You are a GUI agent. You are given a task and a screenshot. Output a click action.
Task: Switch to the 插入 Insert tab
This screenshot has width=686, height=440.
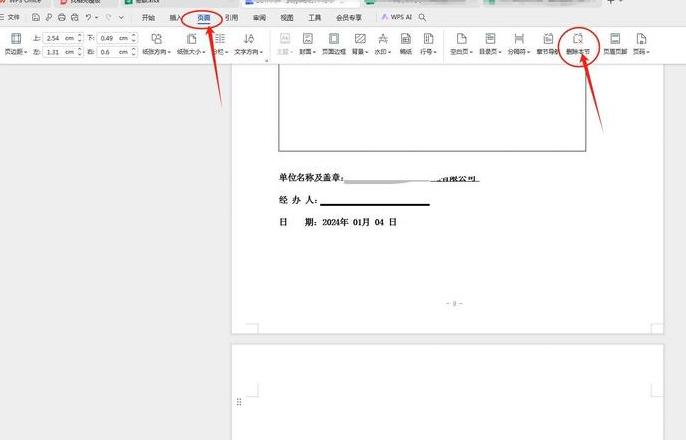pyautogui.click(x=175, y=18)
